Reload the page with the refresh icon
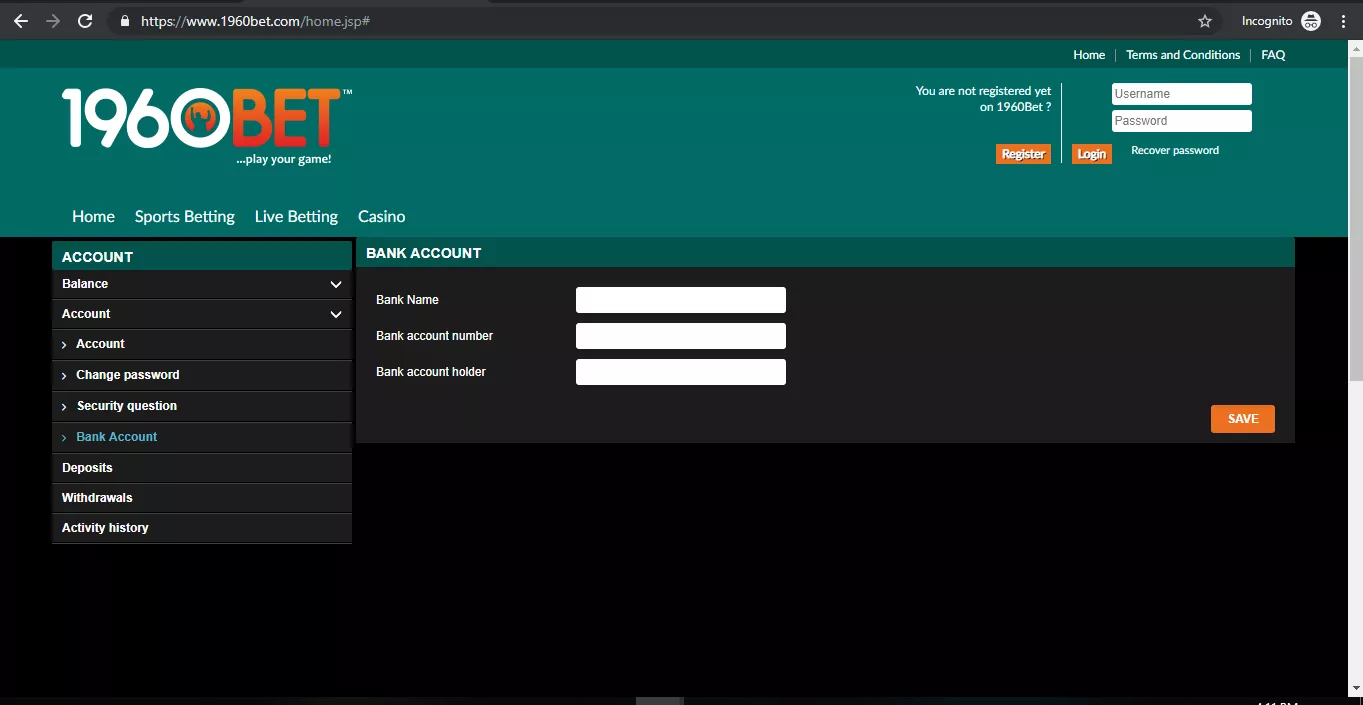The width and height of the screenshot is (1363, 705). coord(85,21)
